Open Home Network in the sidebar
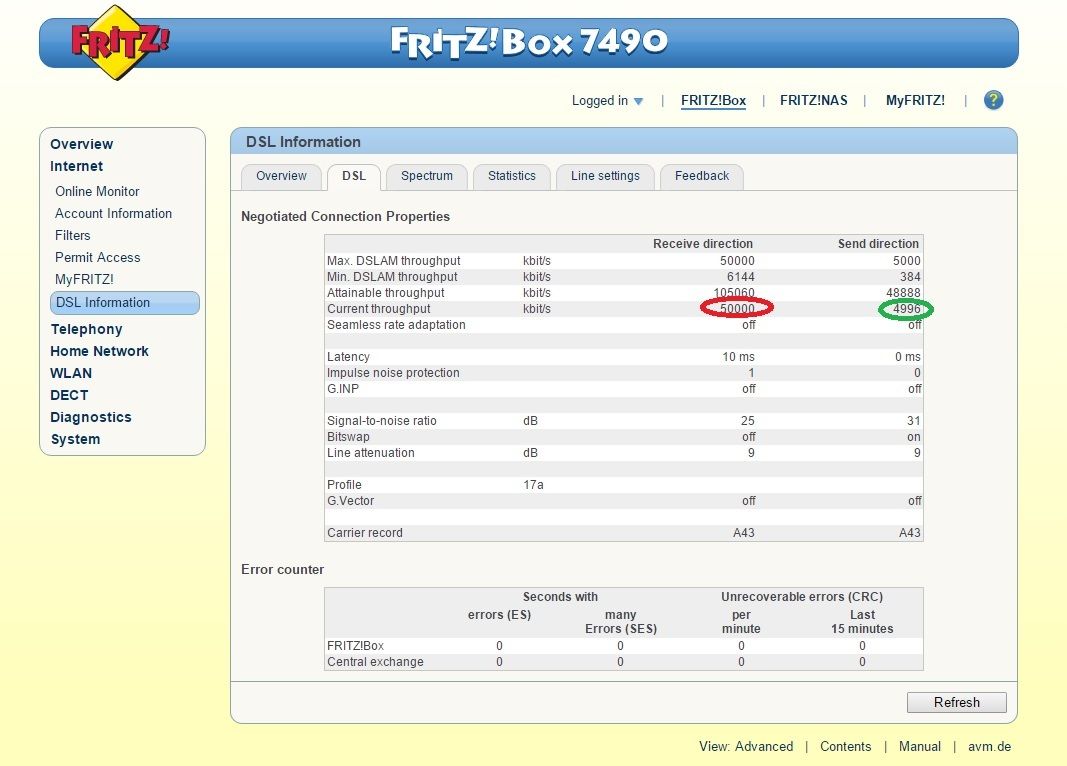Screen dimensions: 1067x766 click(x=99, y=351)
